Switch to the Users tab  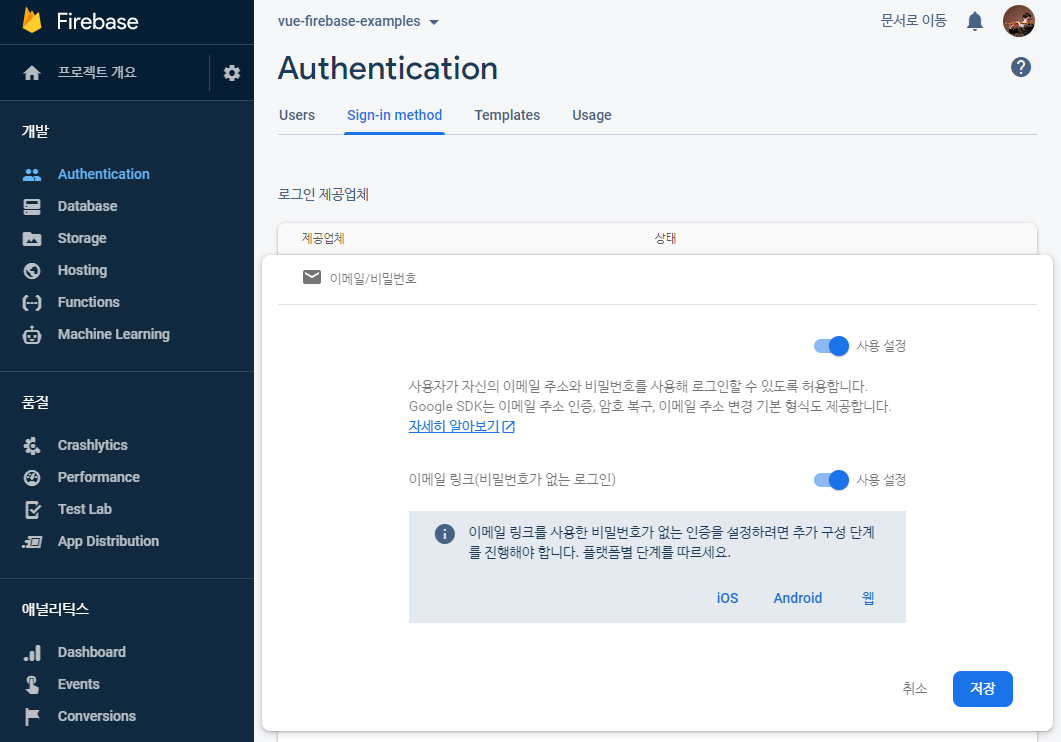coord(297,115)
